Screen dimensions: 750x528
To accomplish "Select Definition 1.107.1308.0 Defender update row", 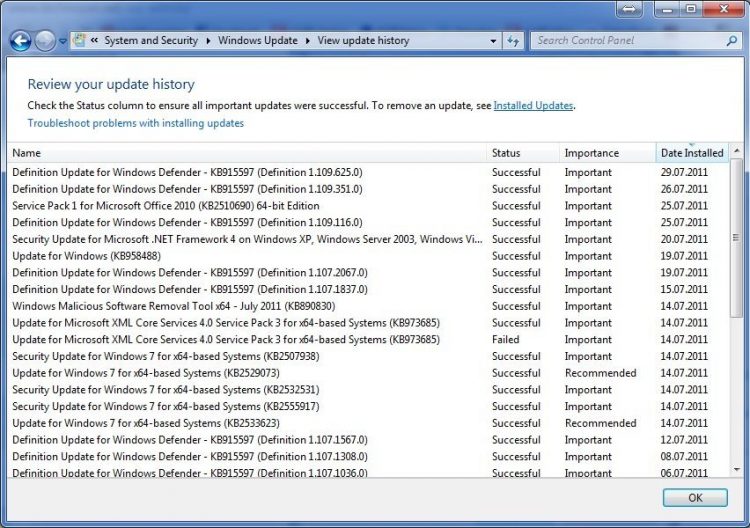I will [368, 457].
